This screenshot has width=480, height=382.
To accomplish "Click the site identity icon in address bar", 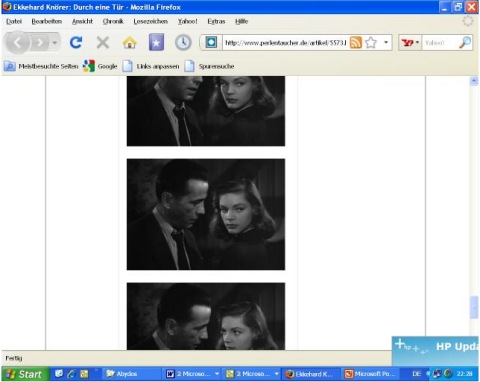I will coord(211,43).
